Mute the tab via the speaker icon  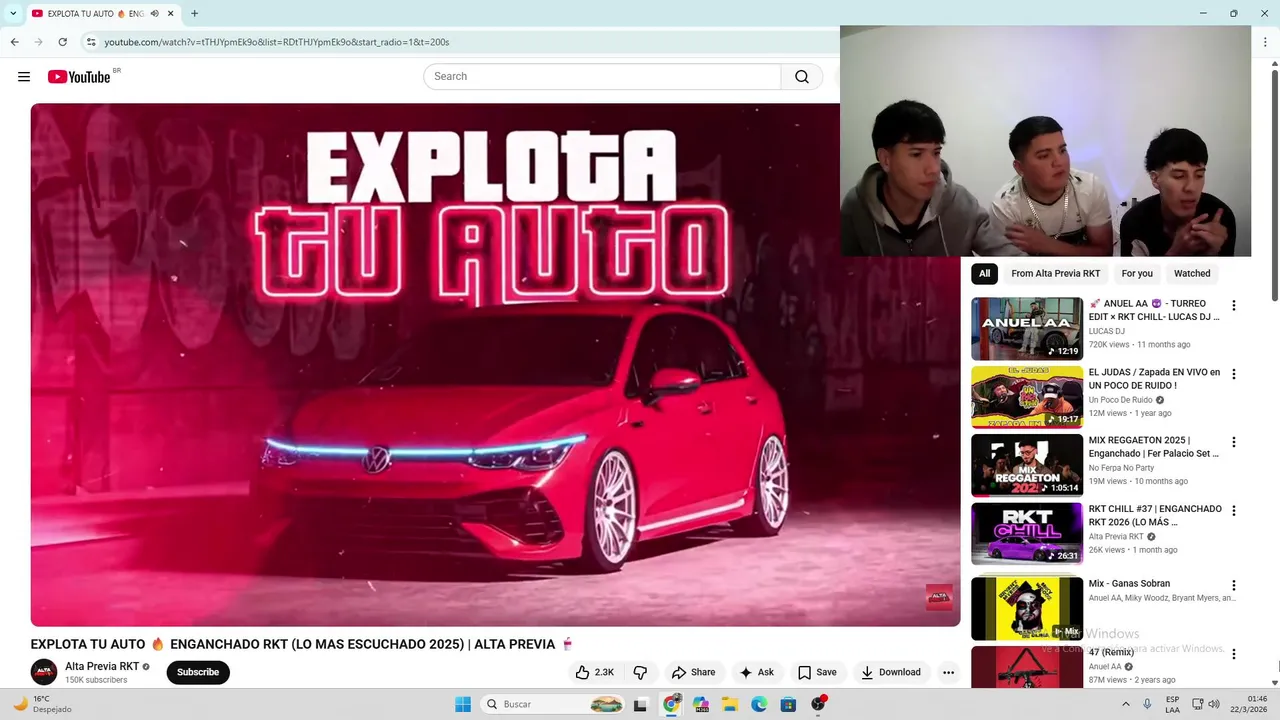coord(154,14)
